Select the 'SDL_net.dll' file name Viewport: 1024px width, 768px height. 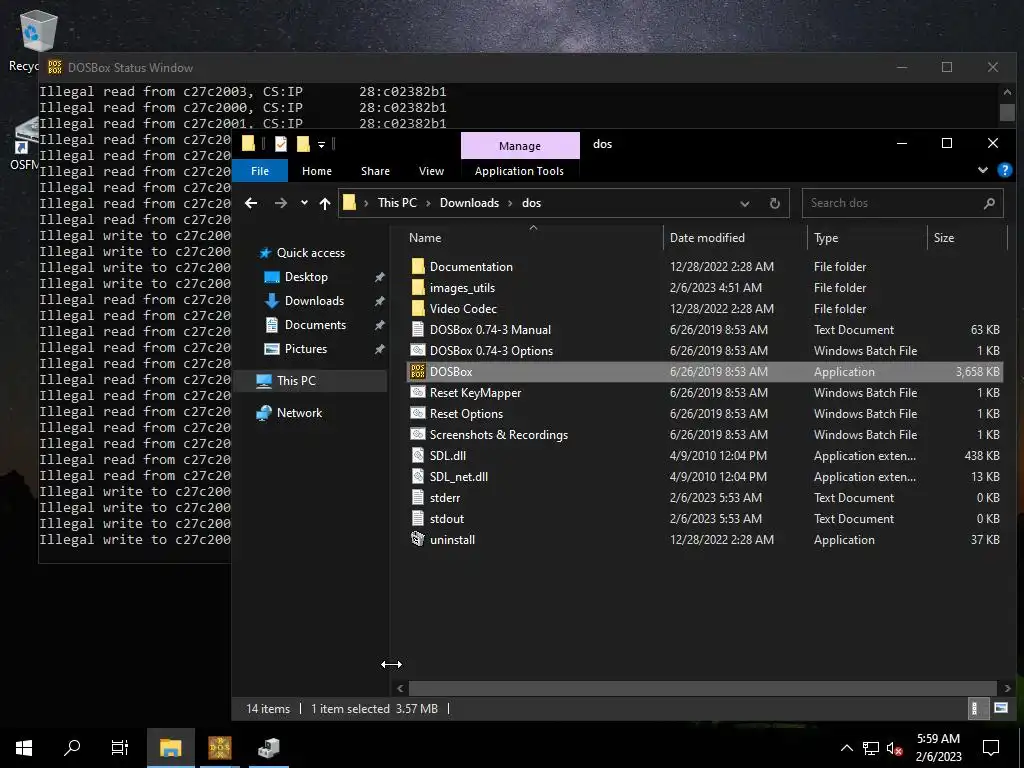[458, 477]
